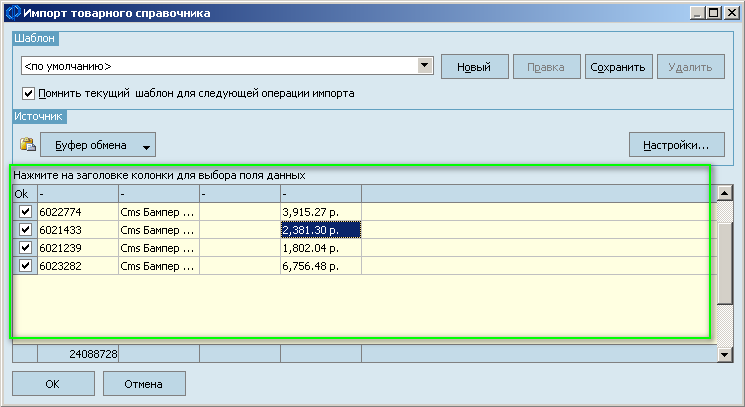Select price cell 1,802.04 р.
This screenshot has width=745, height=407.
(x=321, y=248)
